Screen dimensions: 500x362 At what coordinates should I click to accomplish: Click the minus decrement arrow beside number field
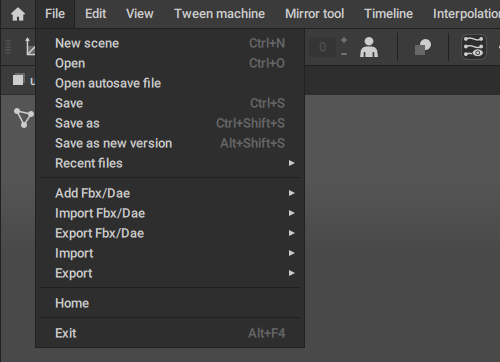click(344, 54)
